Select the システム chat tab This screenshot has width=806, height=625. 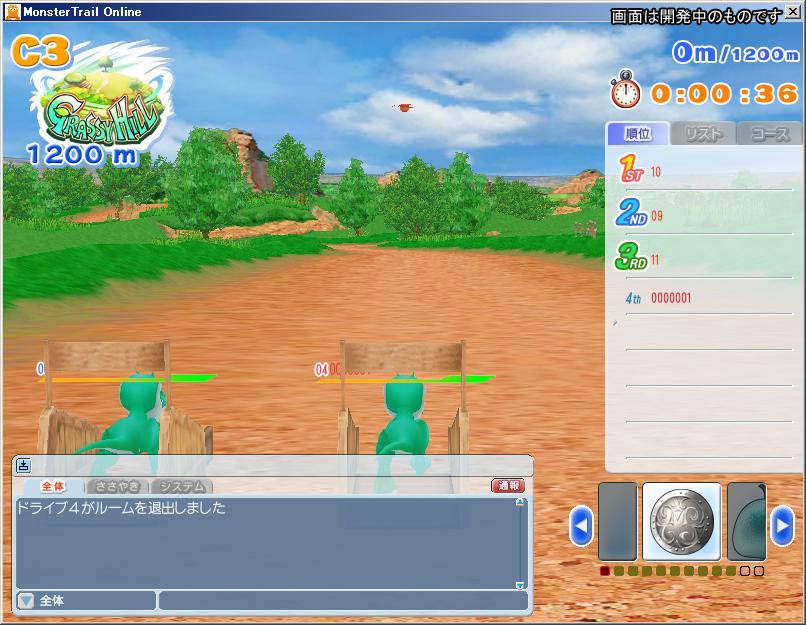[x=182, y=486]
